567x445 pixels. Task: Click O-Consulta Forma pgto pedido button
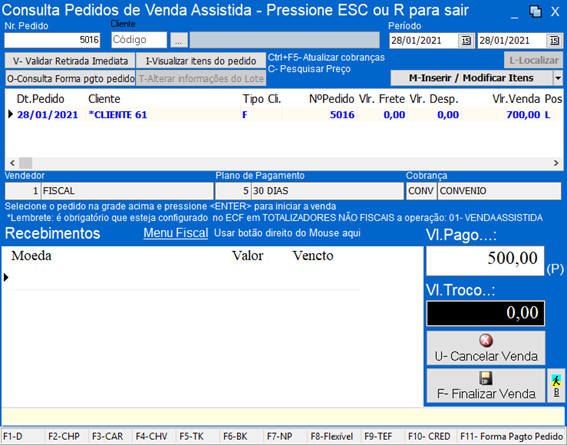(70, 78)
